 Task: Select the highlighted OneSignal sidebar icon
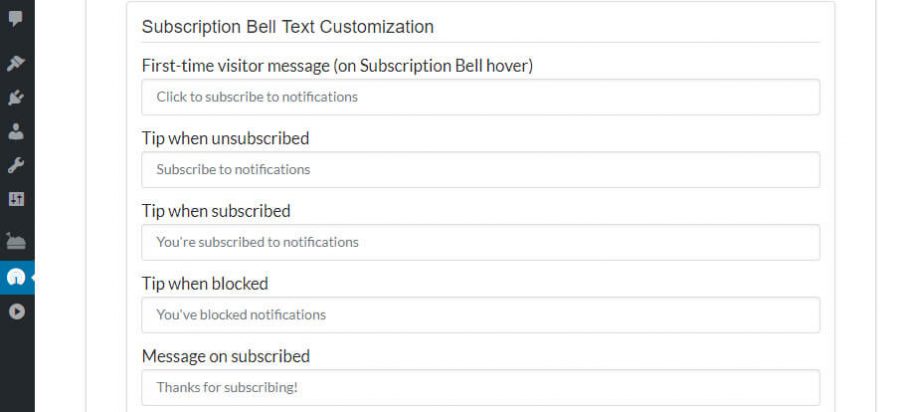[x=16, y=277]
